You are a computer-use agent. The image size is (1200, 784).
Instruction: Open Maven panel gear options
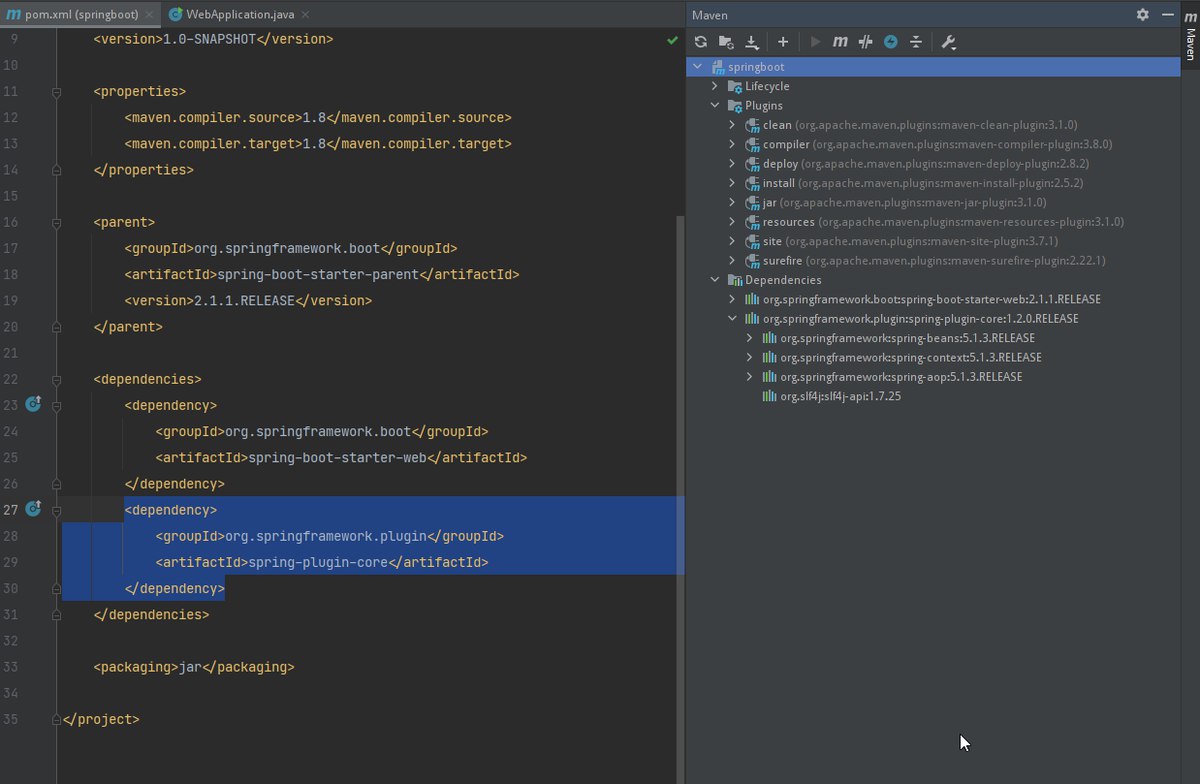click(x=1143, y=15)
